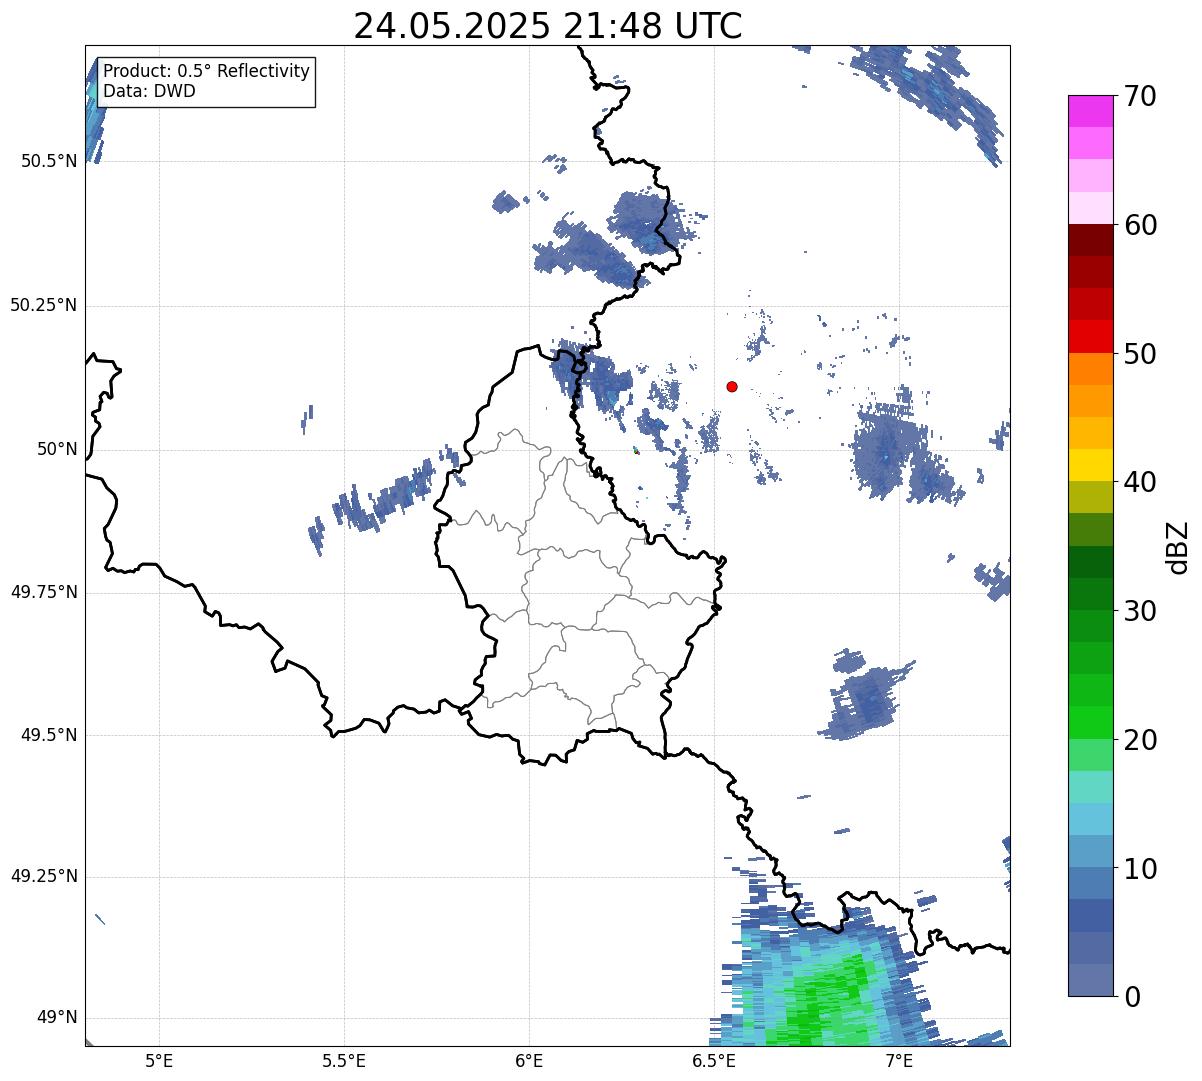Click the 49.25°N latitude label
The image size is (1202, 1081).
pos(44,876)
